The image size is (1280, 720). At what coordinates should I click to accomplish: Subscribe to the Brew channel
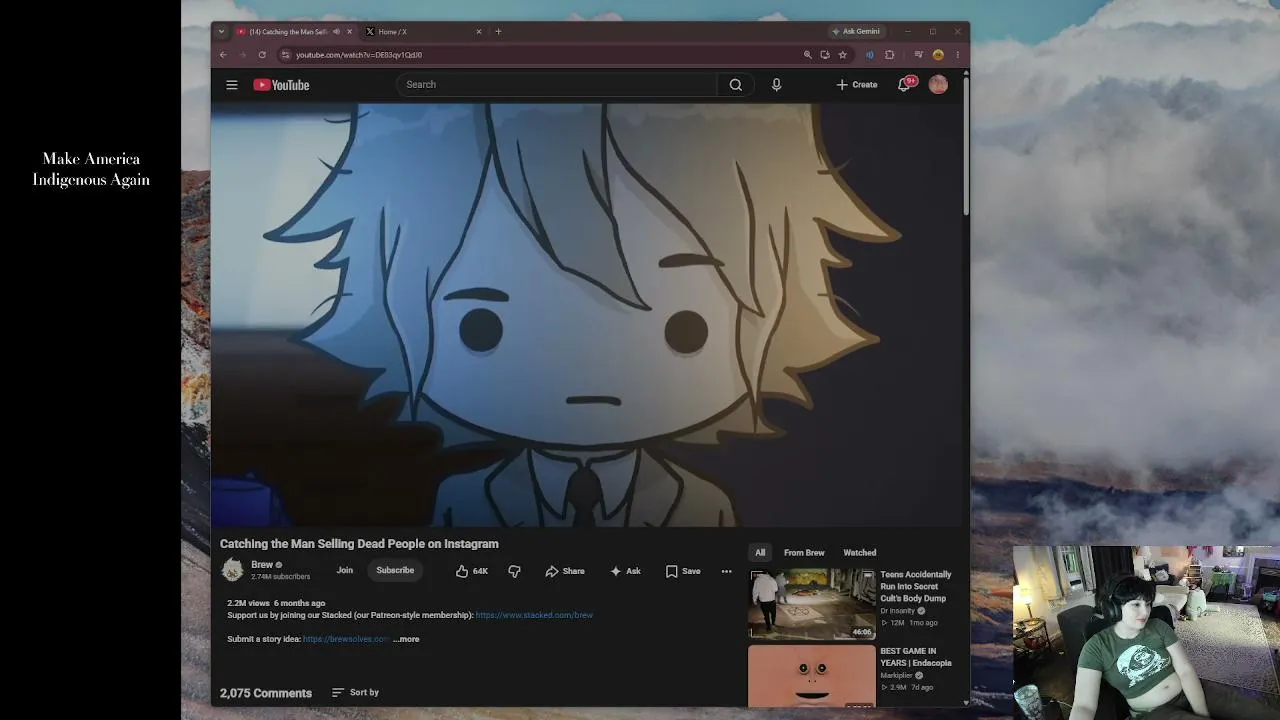pos(395,570)
